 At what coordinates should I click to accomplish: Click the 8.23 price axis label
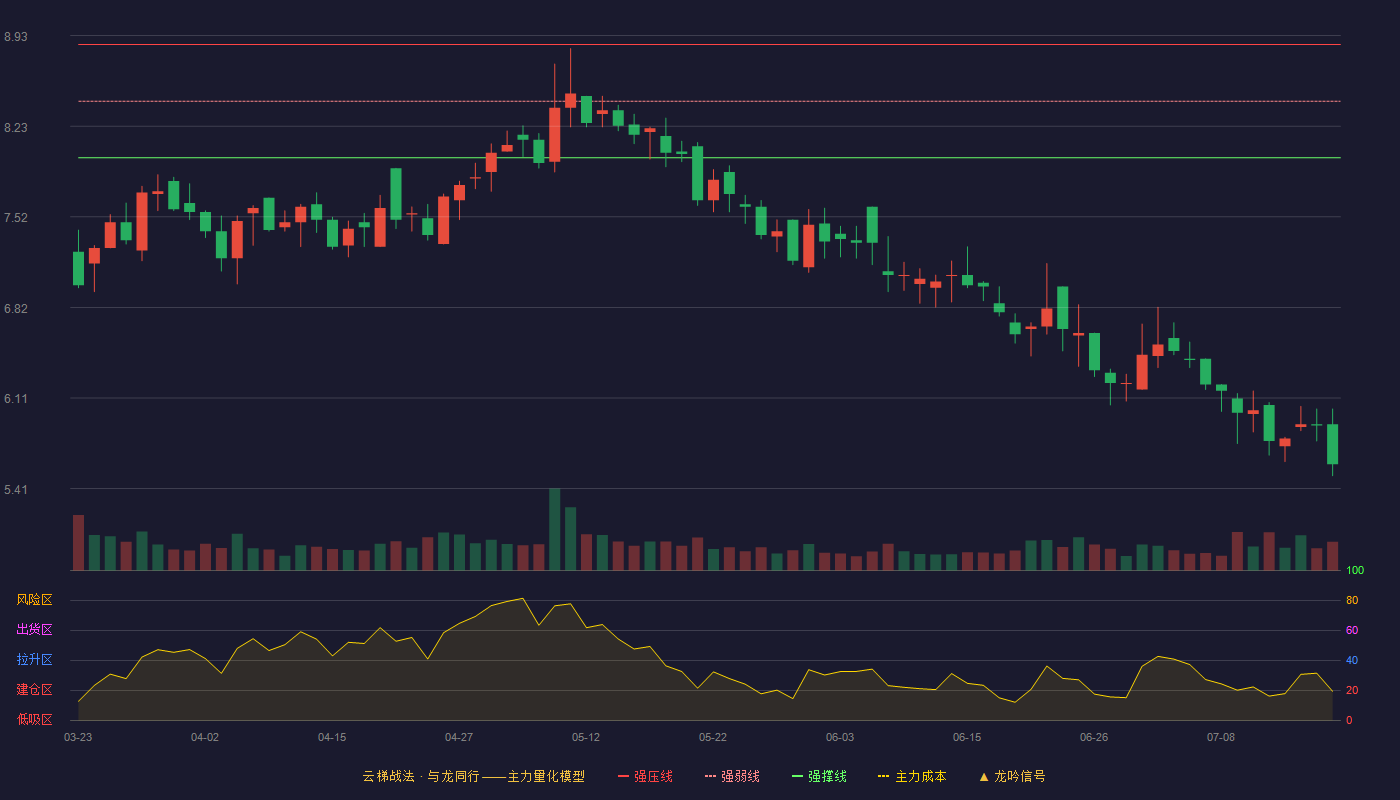pyautogui.click(x=16, y=128)
